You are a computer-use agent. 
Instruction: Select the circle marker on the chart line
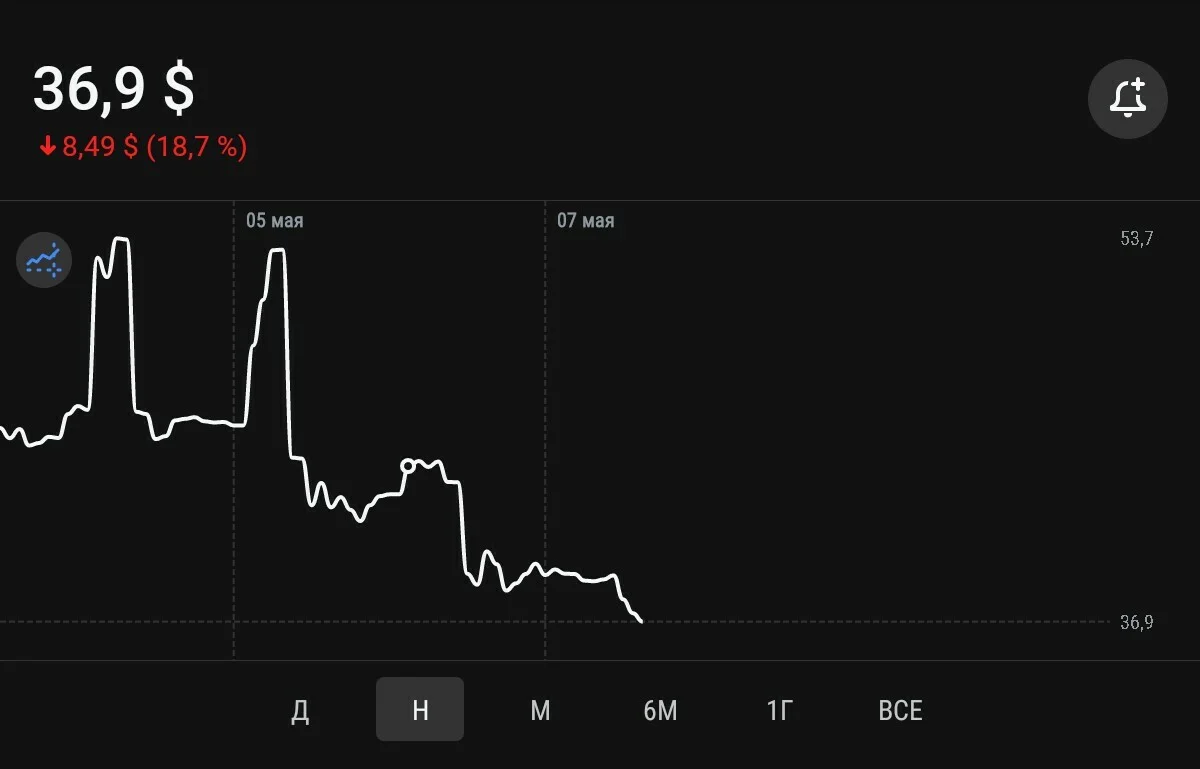pos(407,465)
